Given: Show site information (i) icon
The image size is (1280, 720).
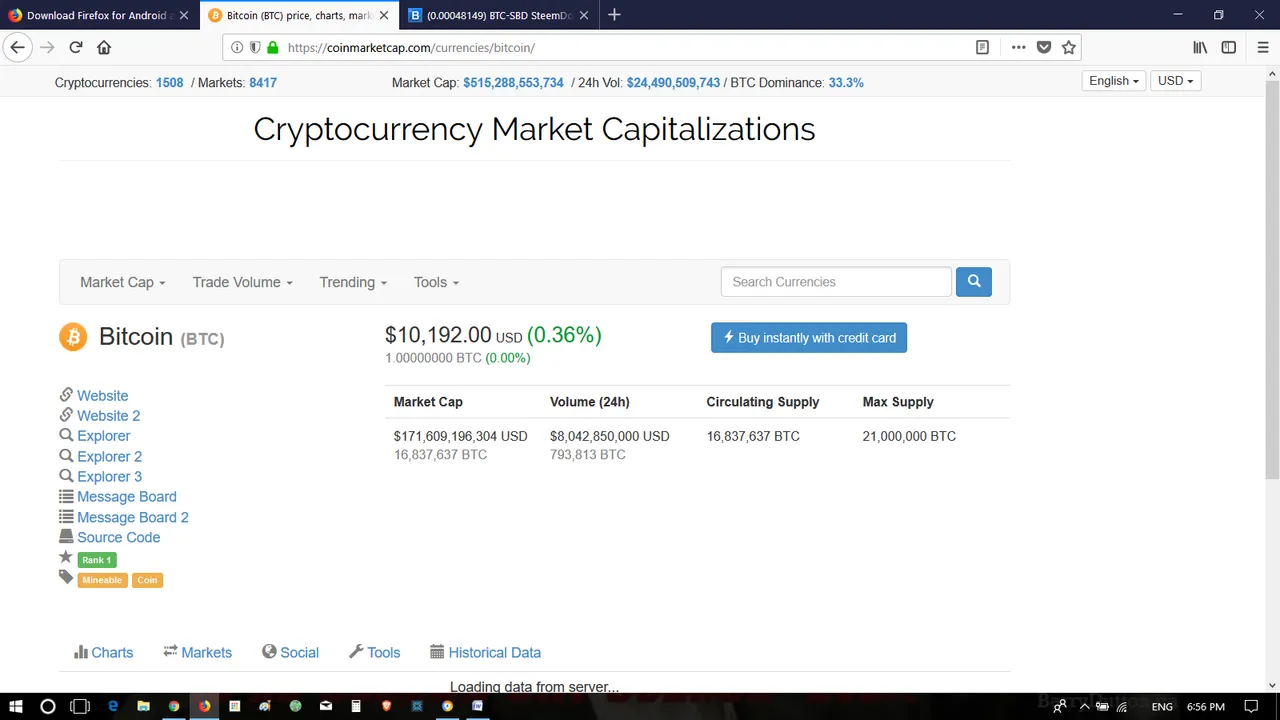Looking at the screenshot, I should coord(237,47).
